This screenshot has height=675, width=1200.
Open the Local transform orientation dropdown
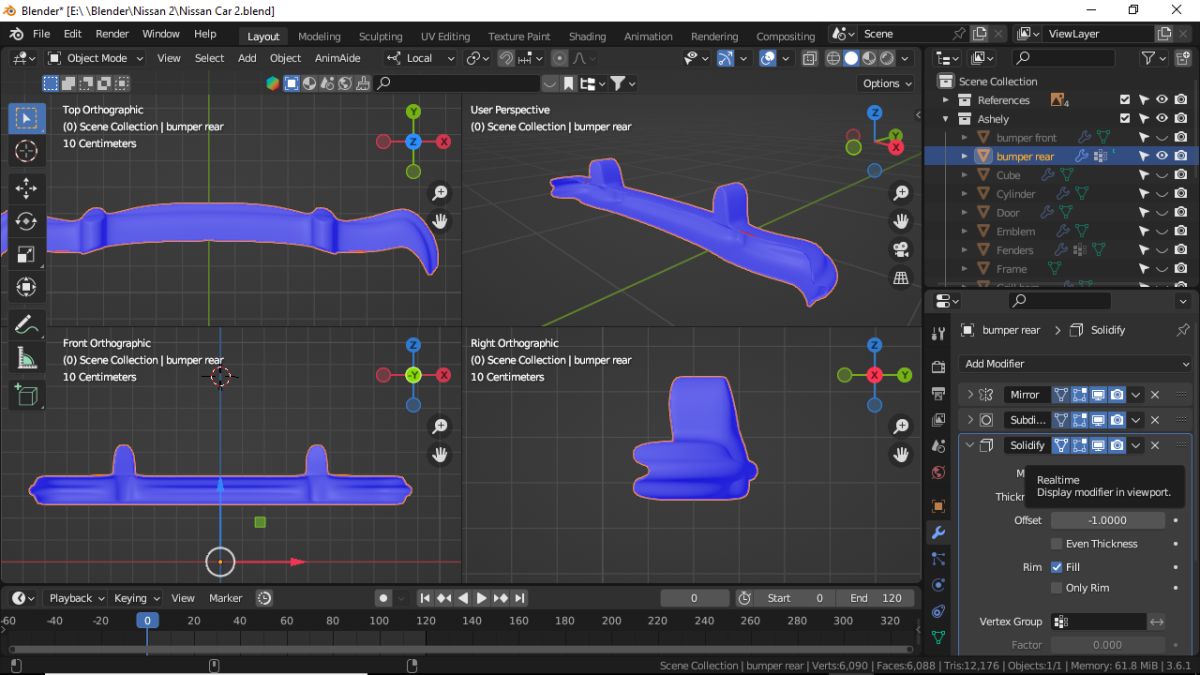point(421,58)
